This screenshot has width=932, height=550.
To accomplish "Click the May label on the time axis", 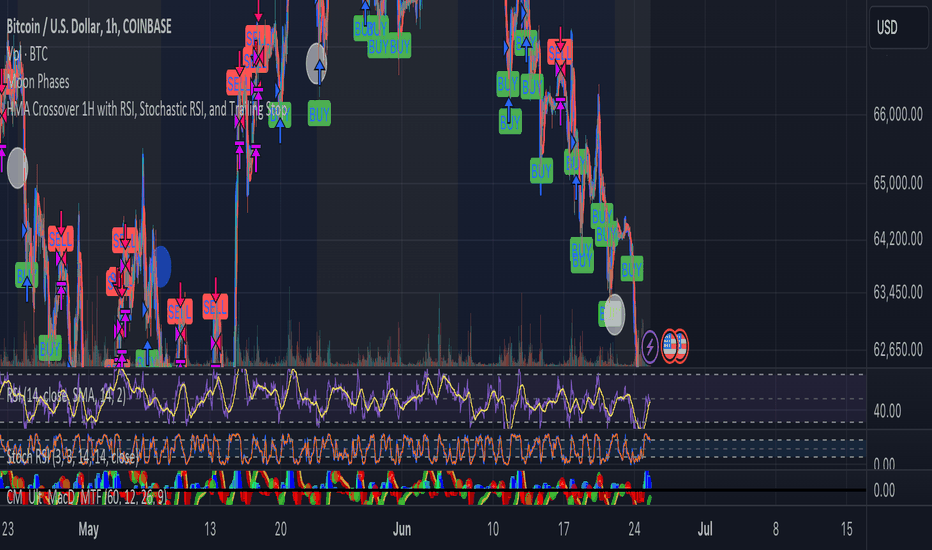I will (89, 529).
